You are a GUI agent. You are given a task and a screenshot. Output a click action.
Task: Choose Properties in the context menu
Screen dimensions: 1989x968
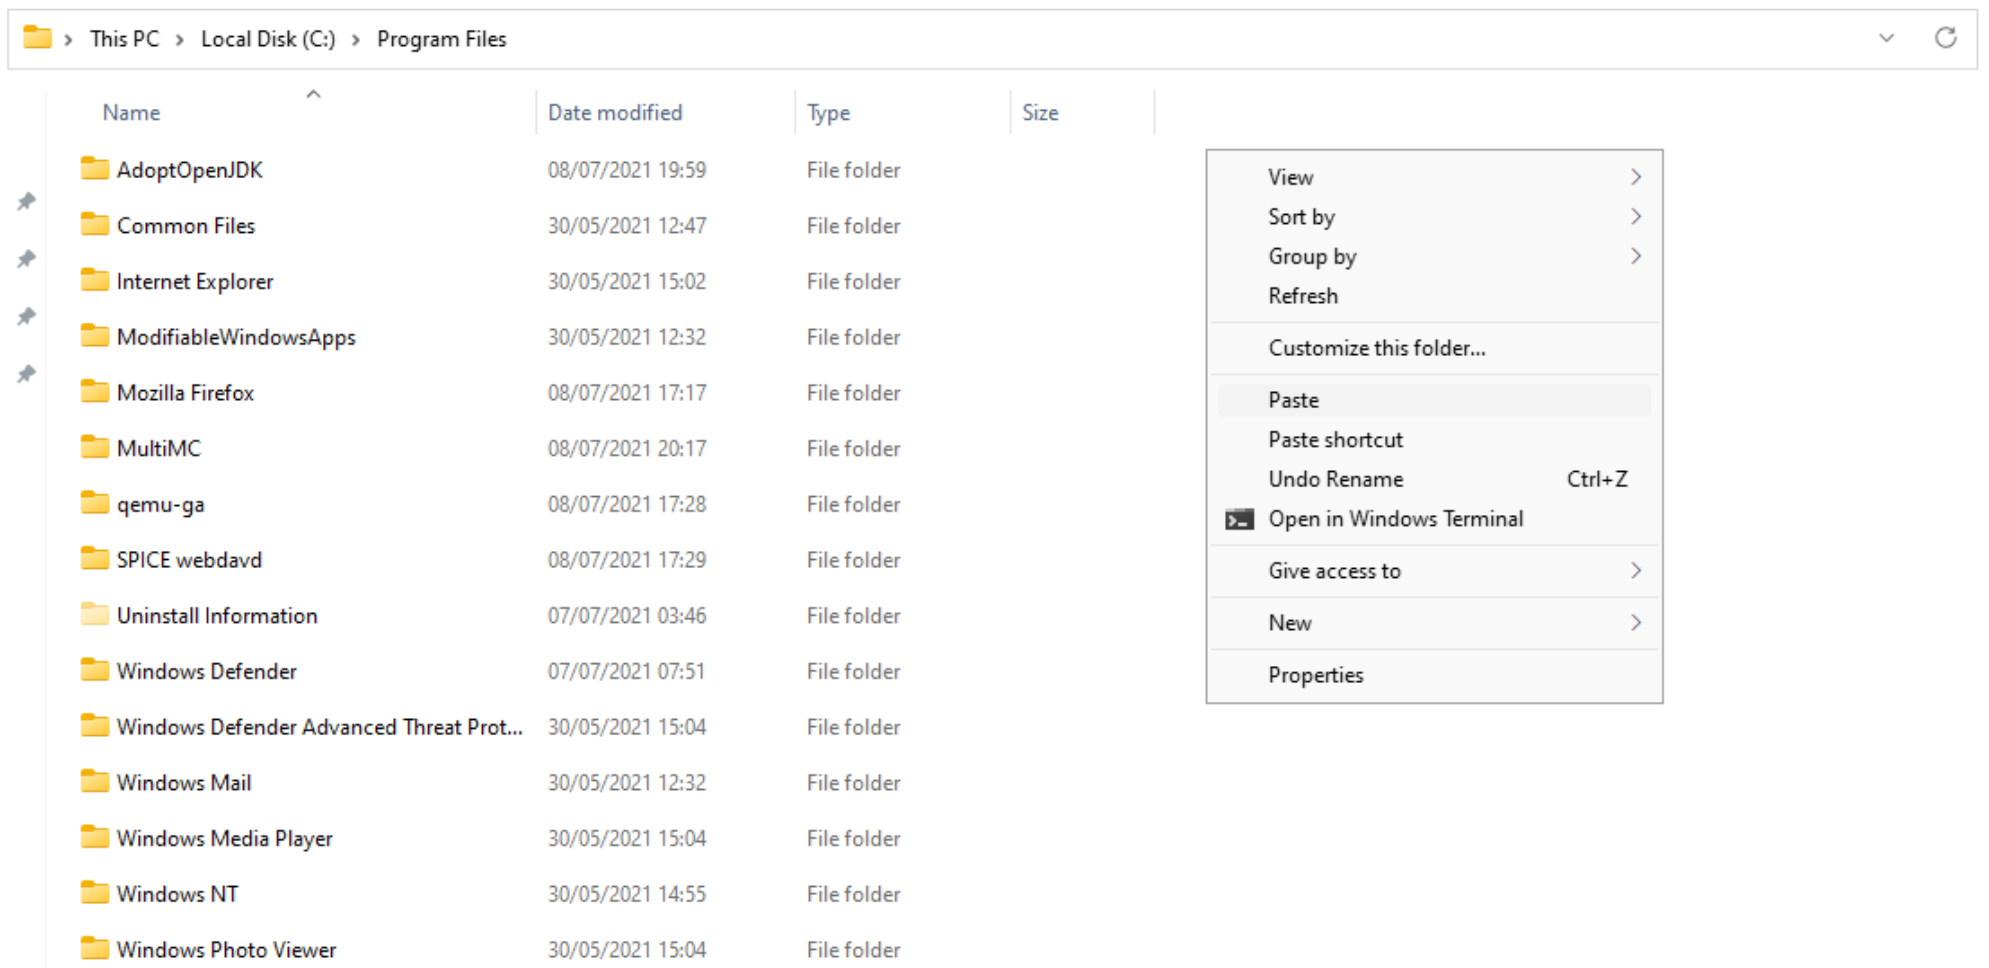pos(1315,675)
